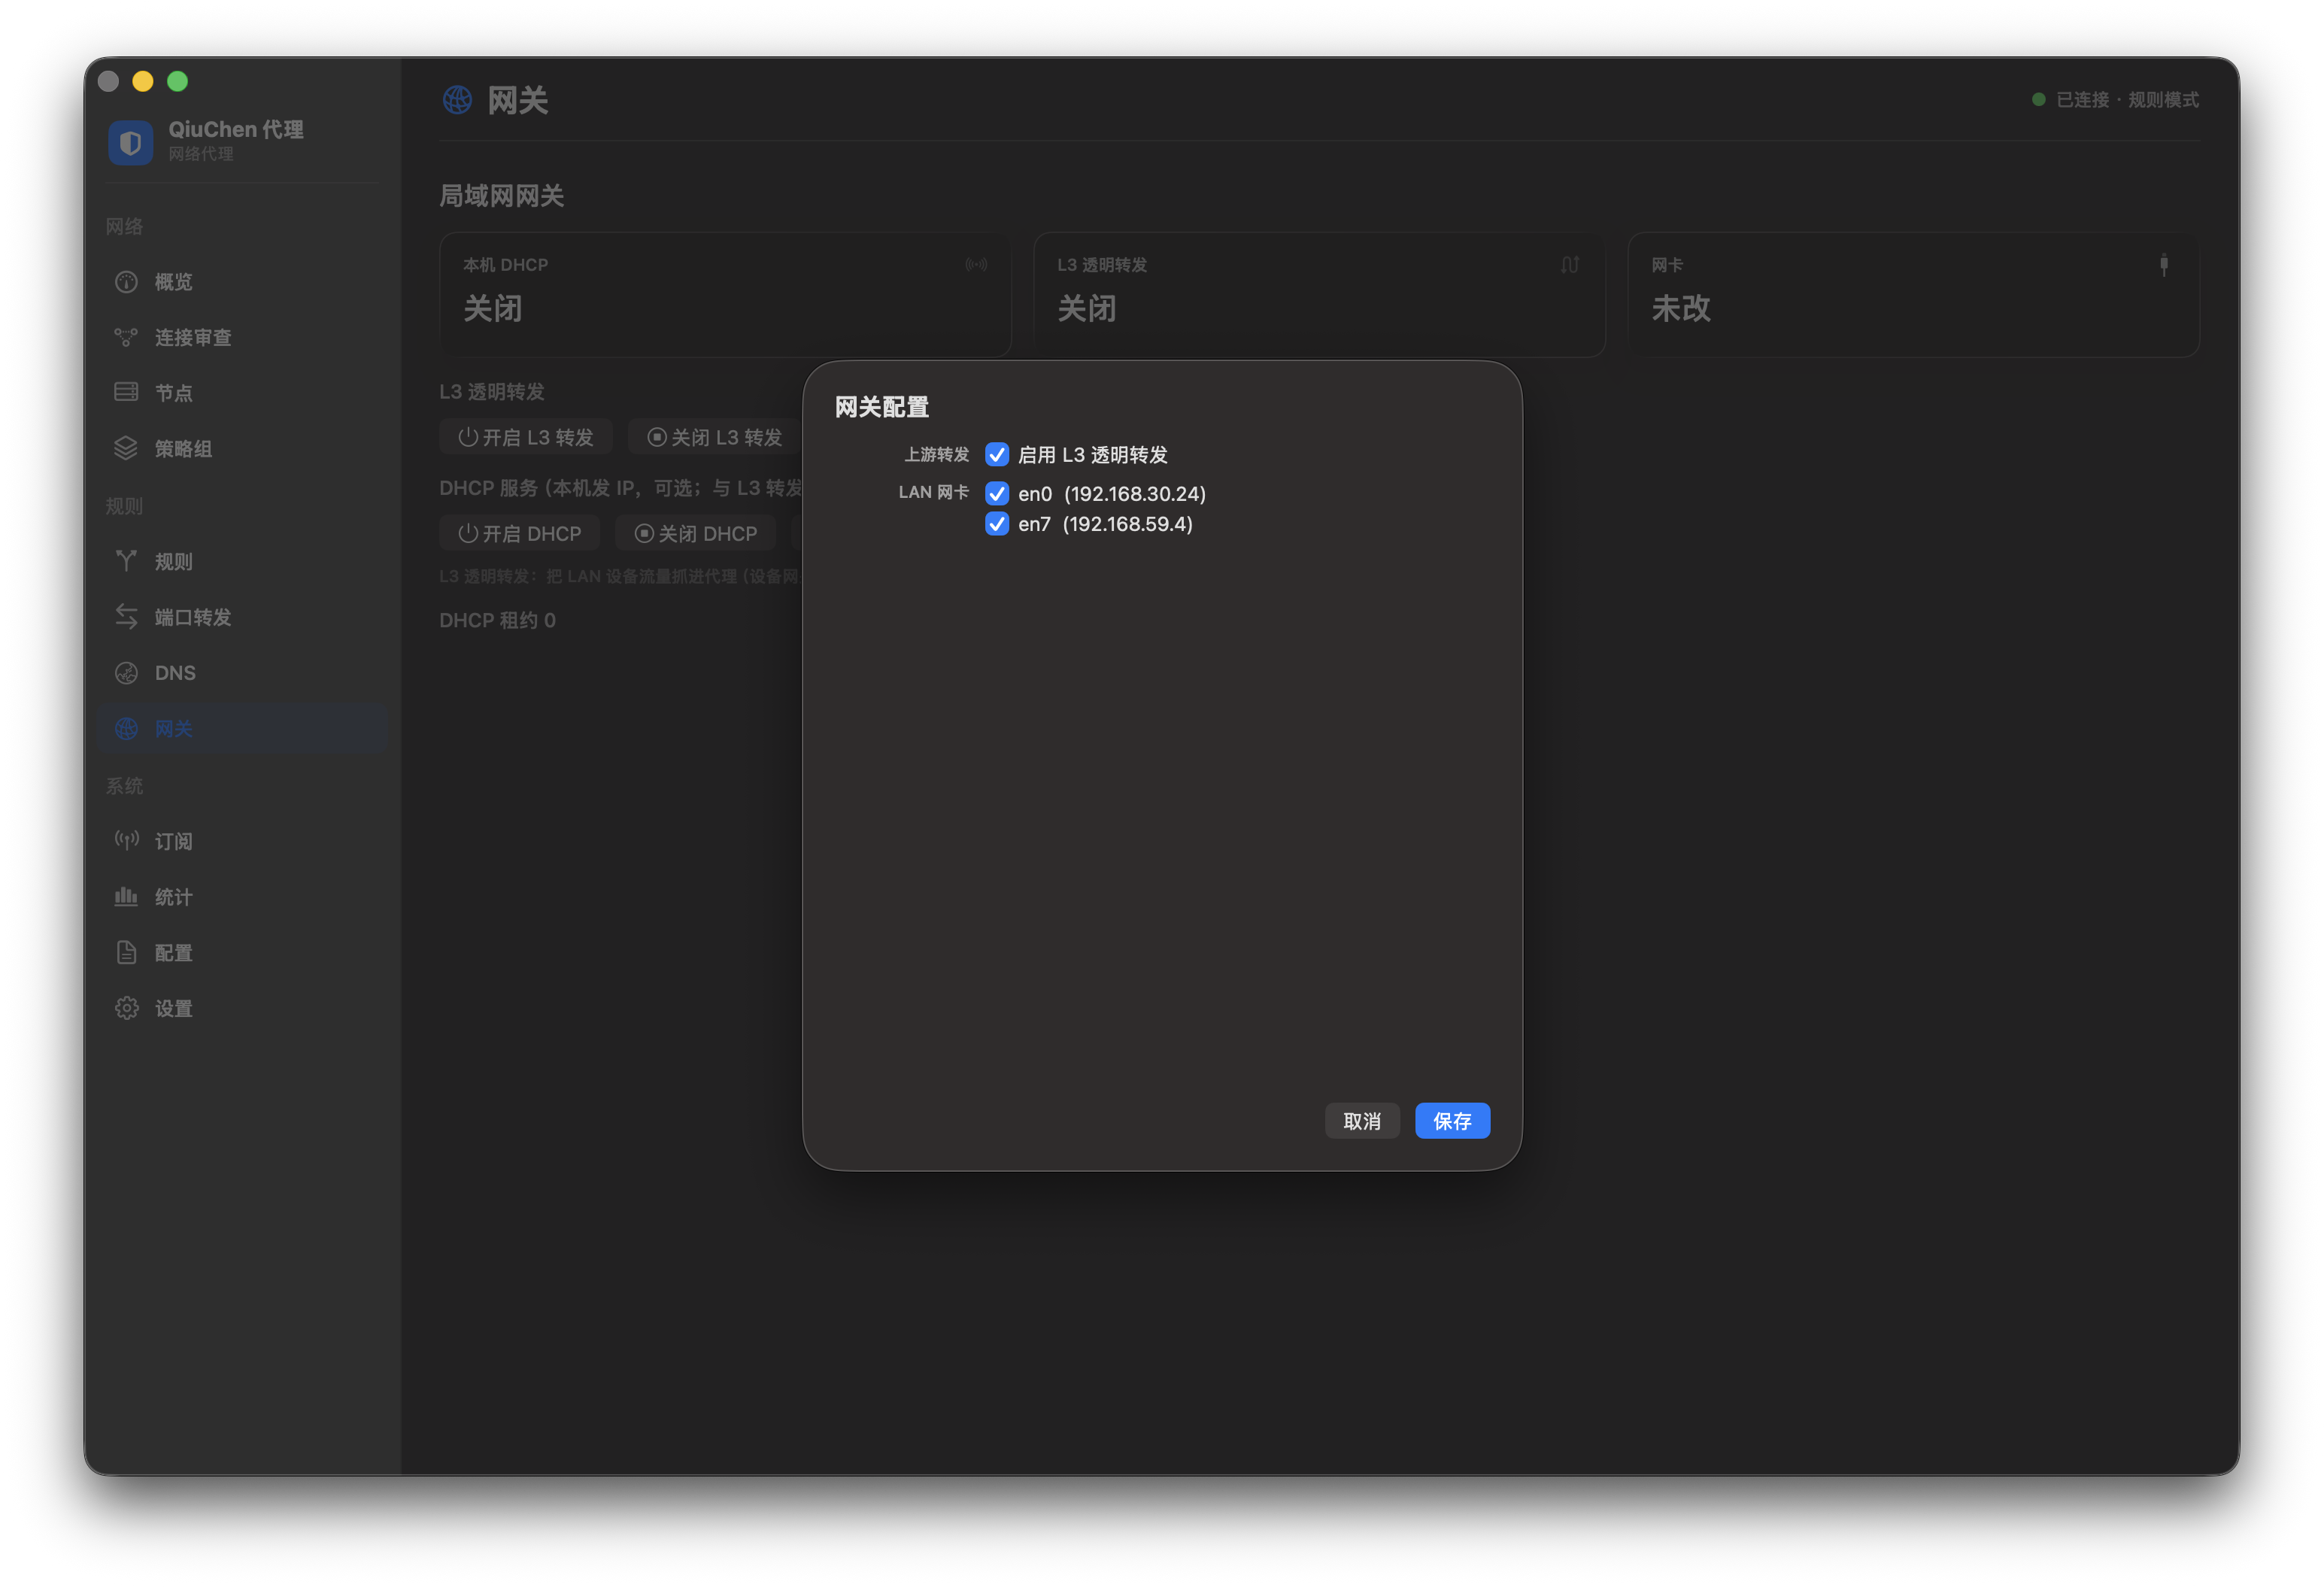Viewport: 2324px width, 1587px height.
Task: Click the globe icon beside 网关 page title
Action: (x=457, y=100)
